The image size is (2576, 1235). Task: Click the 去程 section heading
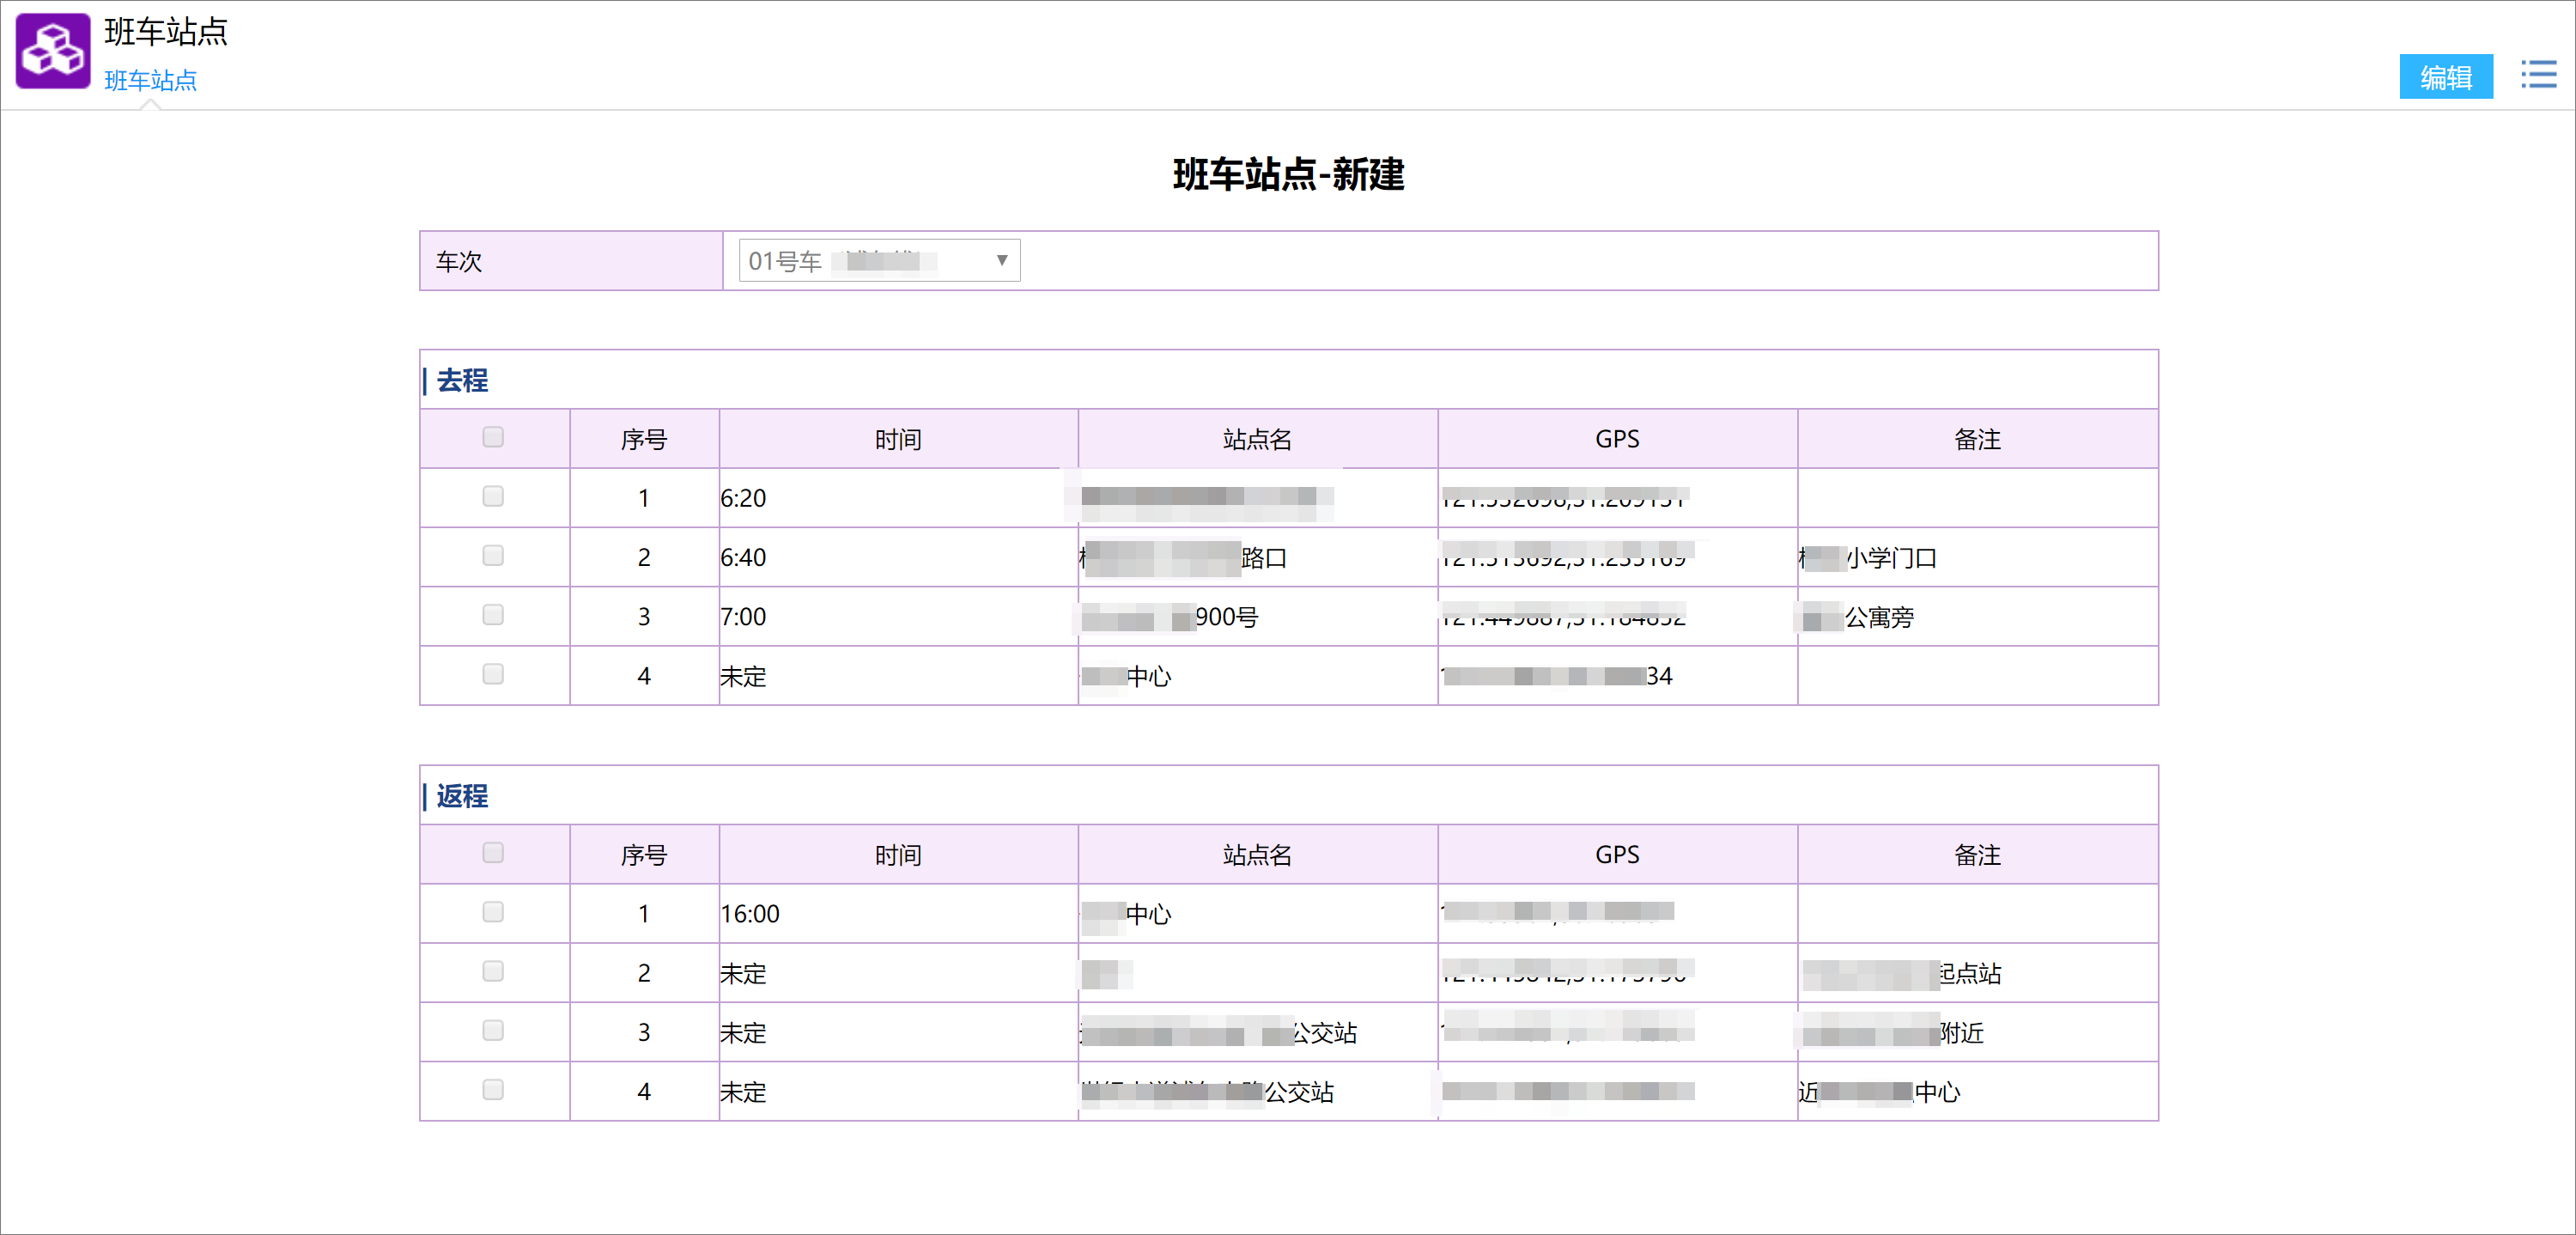pos(461,381)
